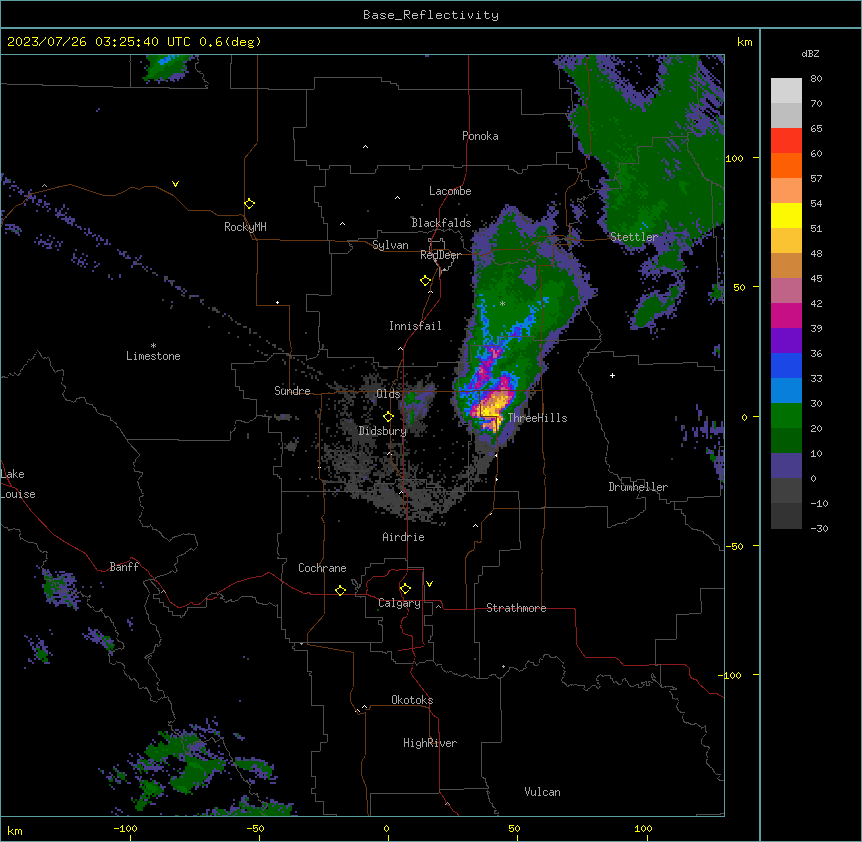Click the Sundre city label
The width and height of the screenshot is (862, 842).
pyautogui.click(x=292, y=391)
